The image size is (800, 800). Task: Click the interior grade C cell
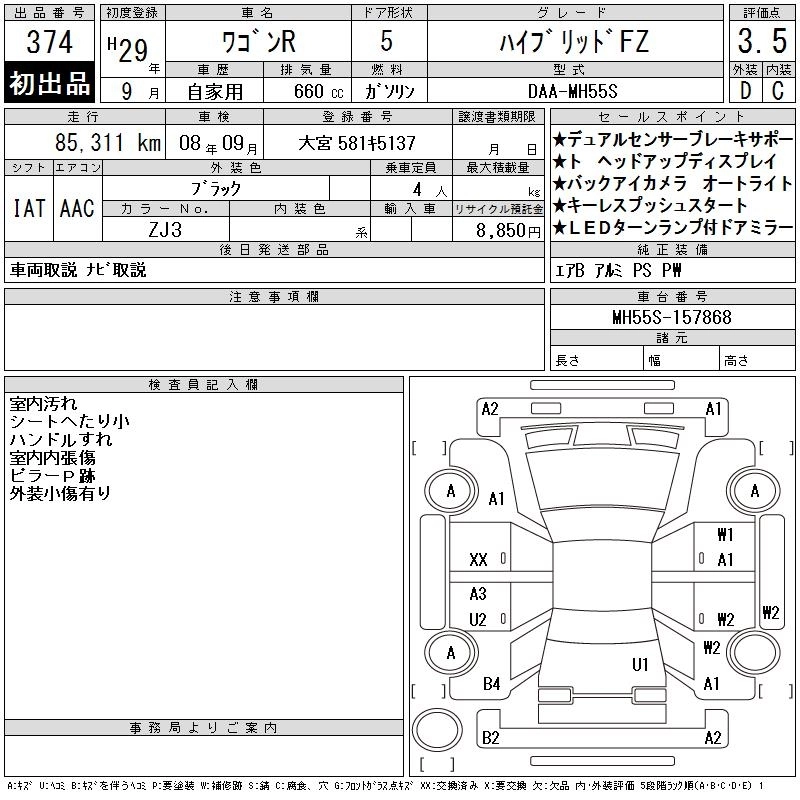pos(778,90)
